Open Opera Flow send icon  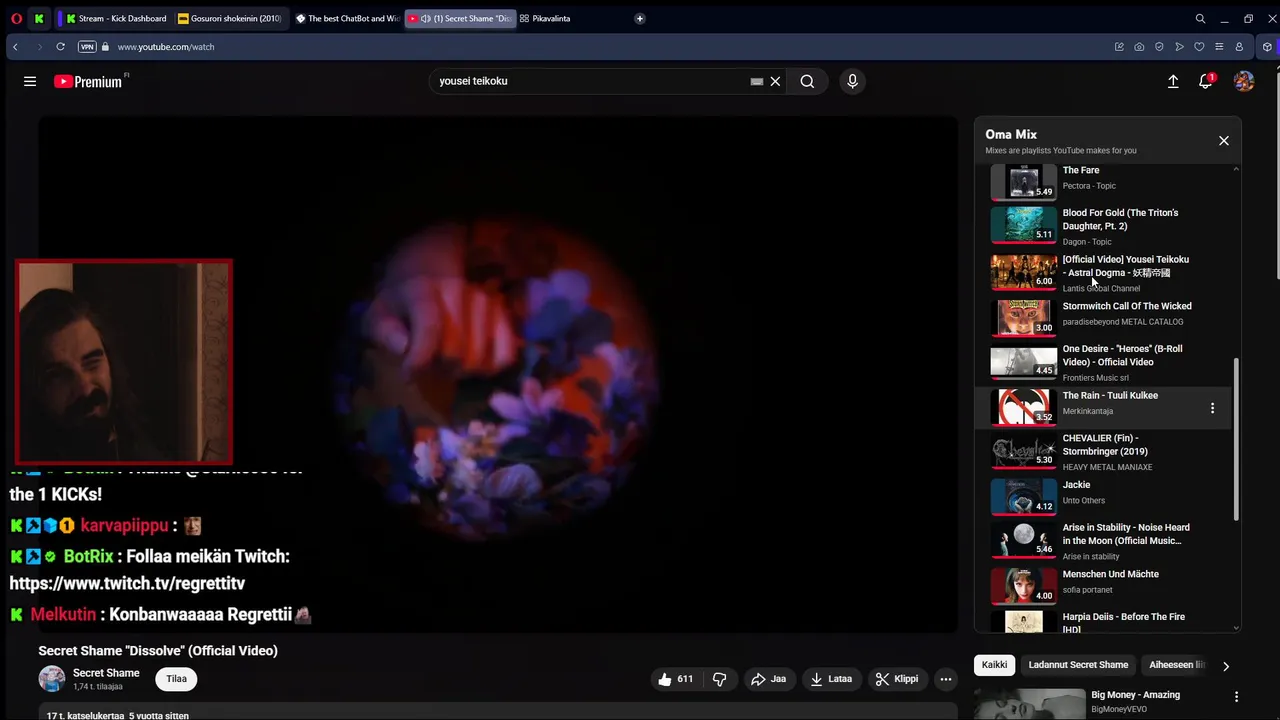[1179, 47]
